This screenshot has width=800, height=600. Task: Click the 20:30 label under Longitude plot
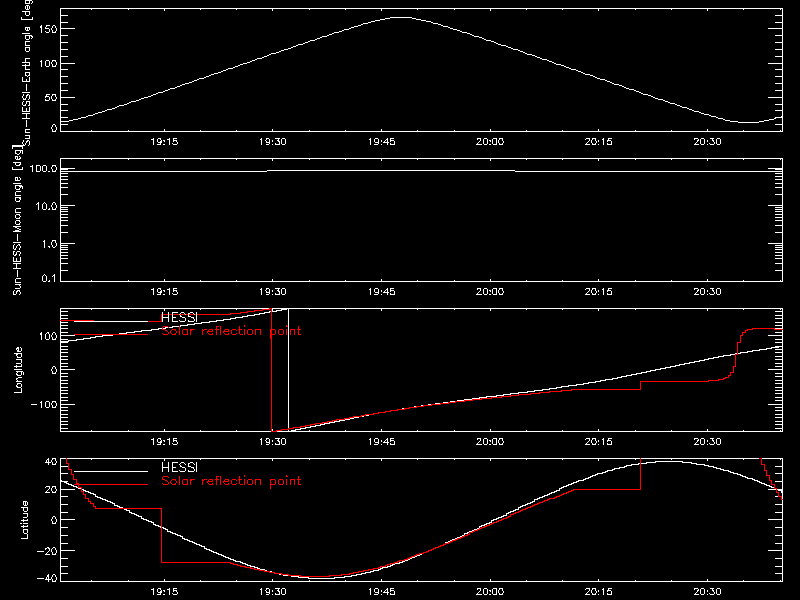pyautogui.click(x=707, y=441)
